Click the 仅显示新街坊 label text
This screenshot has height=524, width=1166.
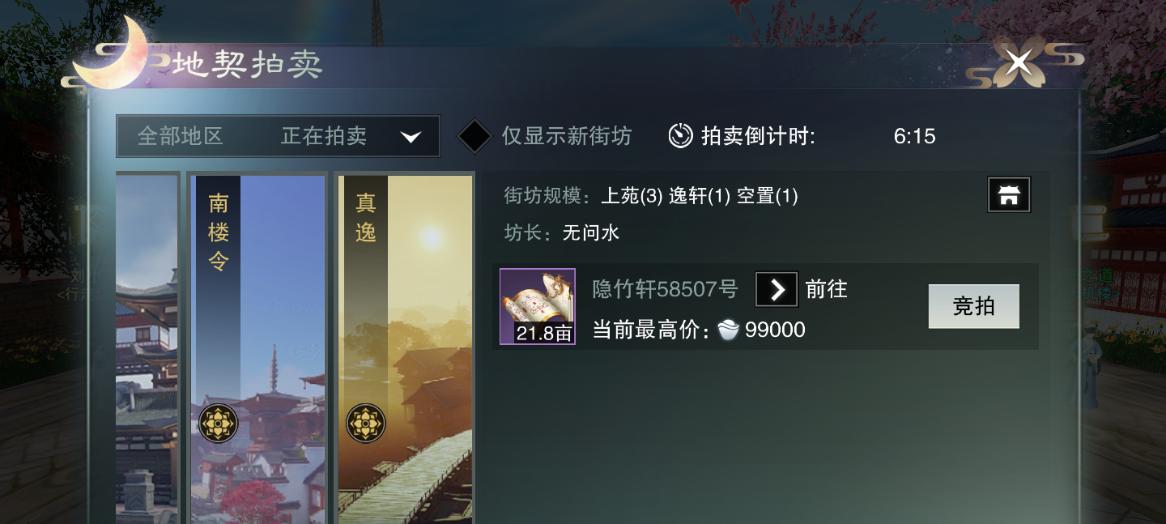[x=567, y=136]
